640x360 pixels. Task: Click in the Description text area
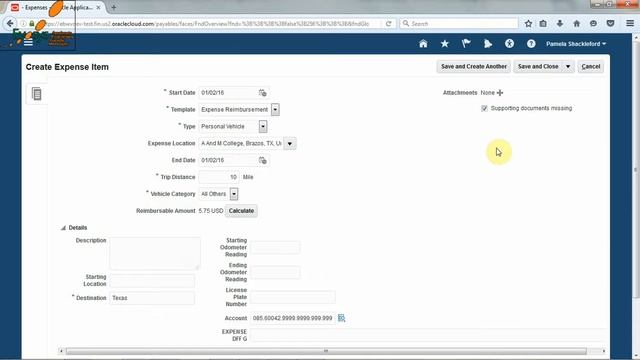click(x=155, y=253)
